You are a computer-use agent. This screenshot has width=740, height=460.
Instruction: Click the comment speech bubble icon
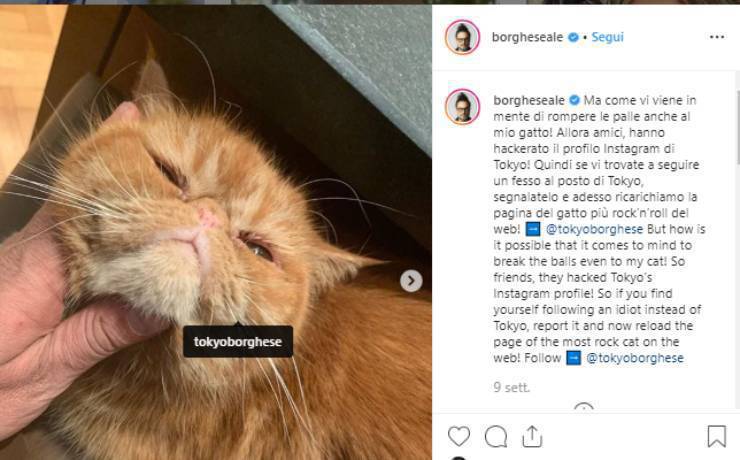click(496, 436)
